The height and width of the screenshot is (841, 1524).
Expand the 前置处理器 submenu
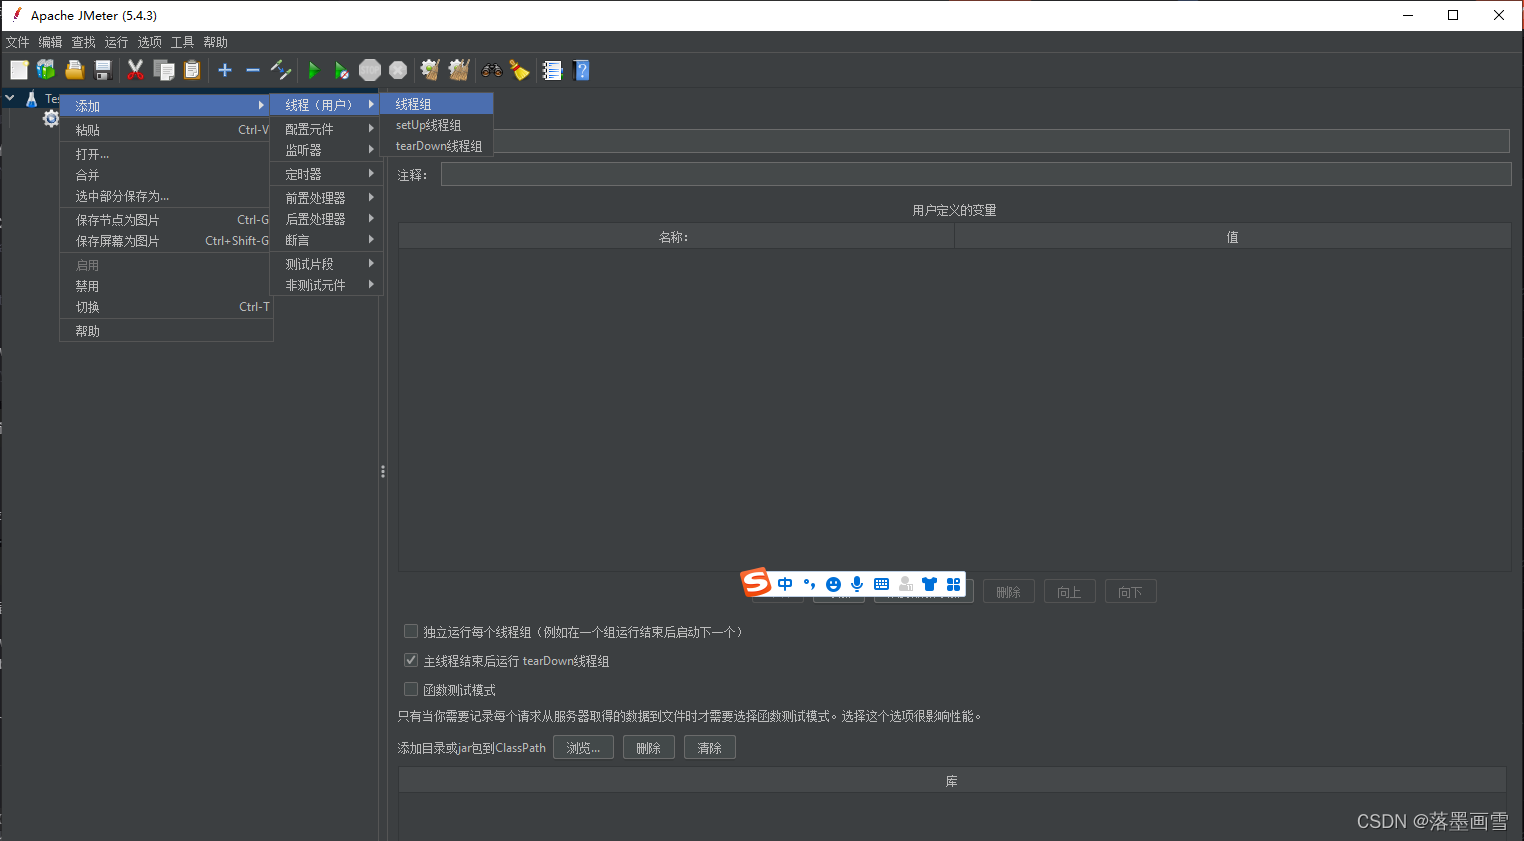coord(327,198)
